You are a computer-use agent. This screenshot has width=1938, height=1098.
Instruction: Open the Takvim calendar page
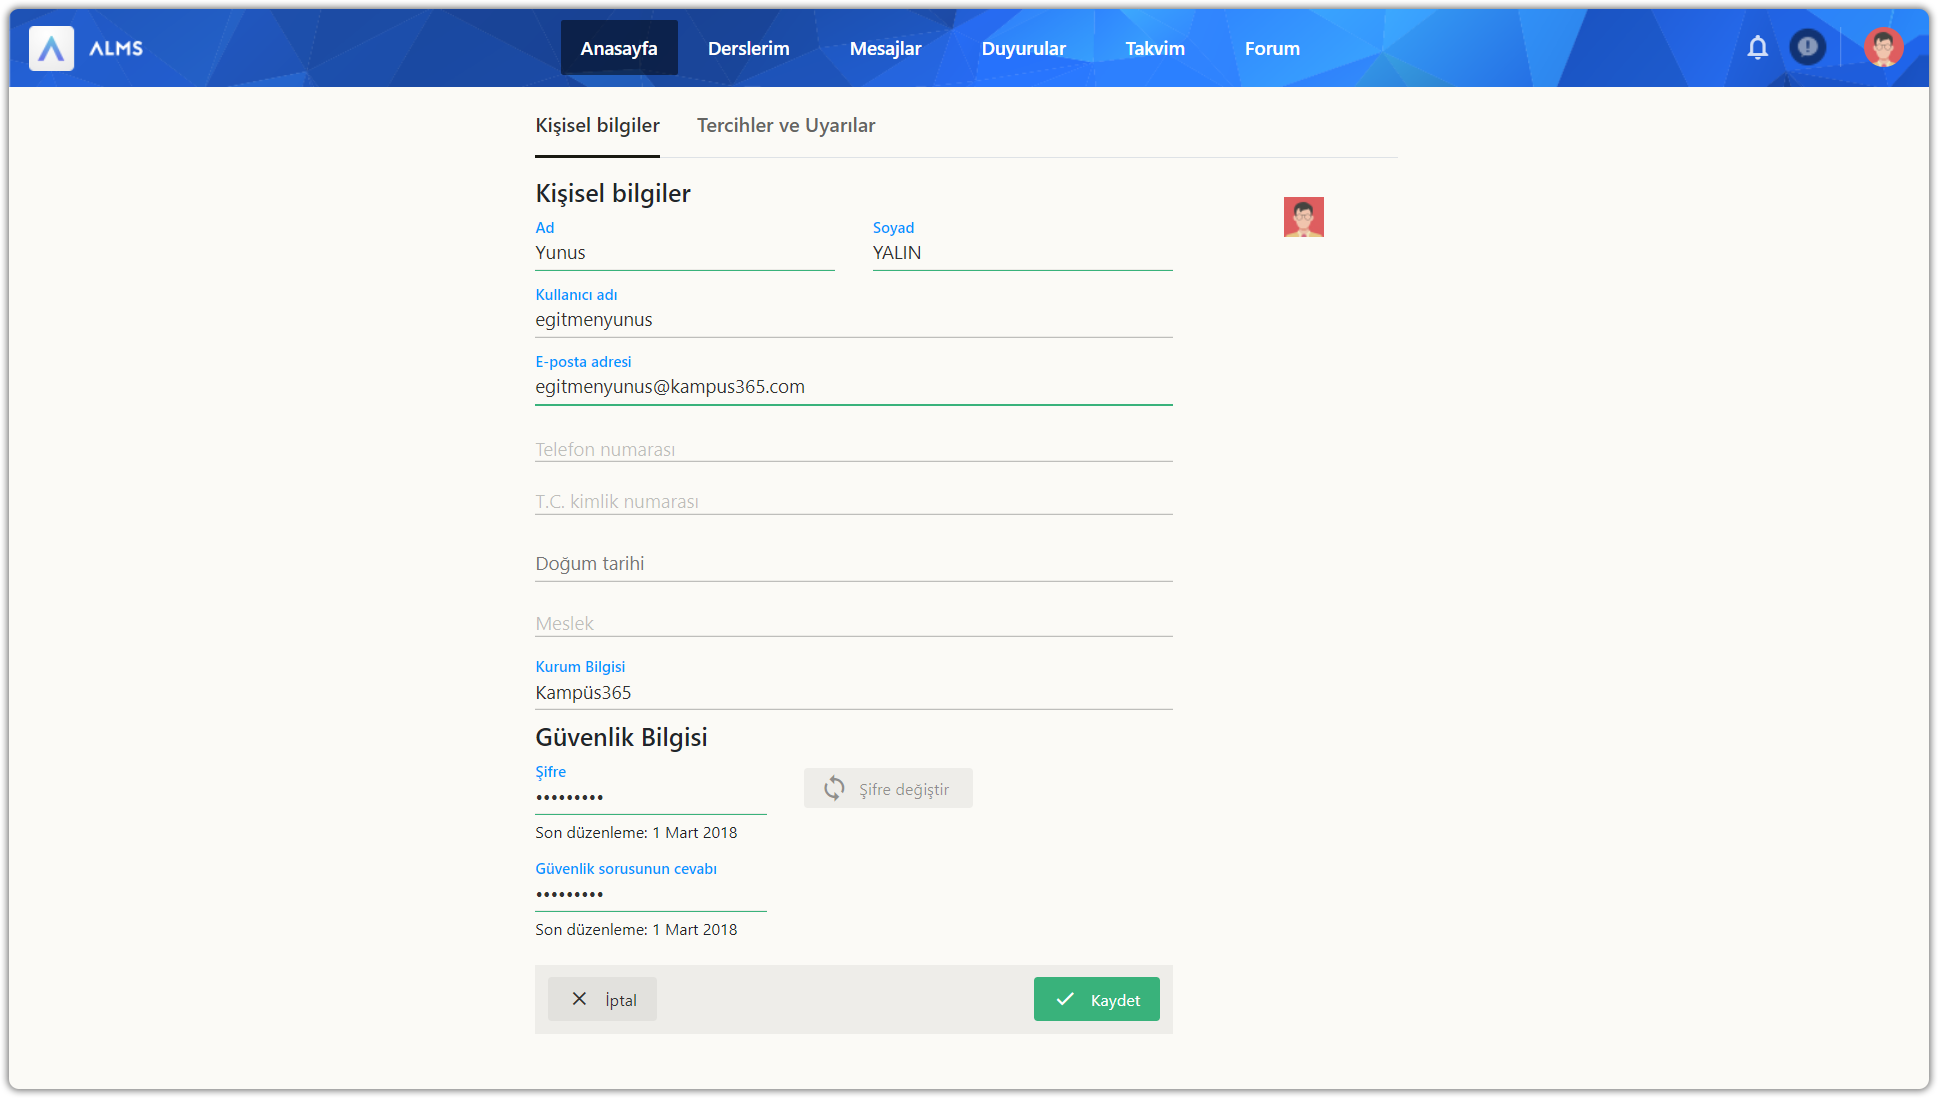pos(1154,48)
